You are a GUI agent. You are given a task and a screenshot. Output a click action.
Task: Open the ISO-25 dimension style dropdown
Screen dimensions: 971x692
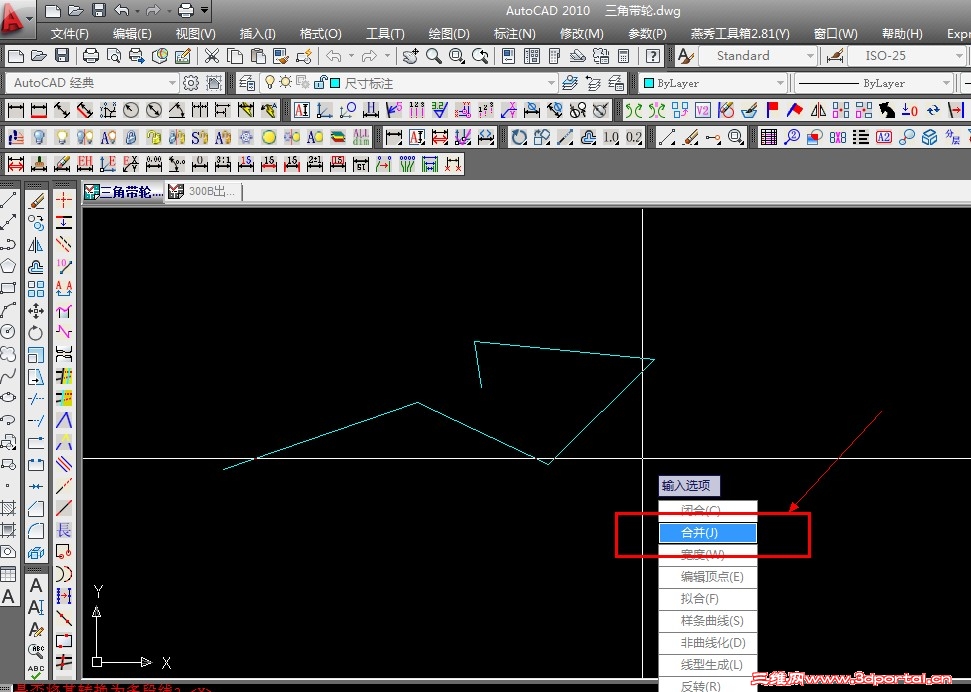959,56
